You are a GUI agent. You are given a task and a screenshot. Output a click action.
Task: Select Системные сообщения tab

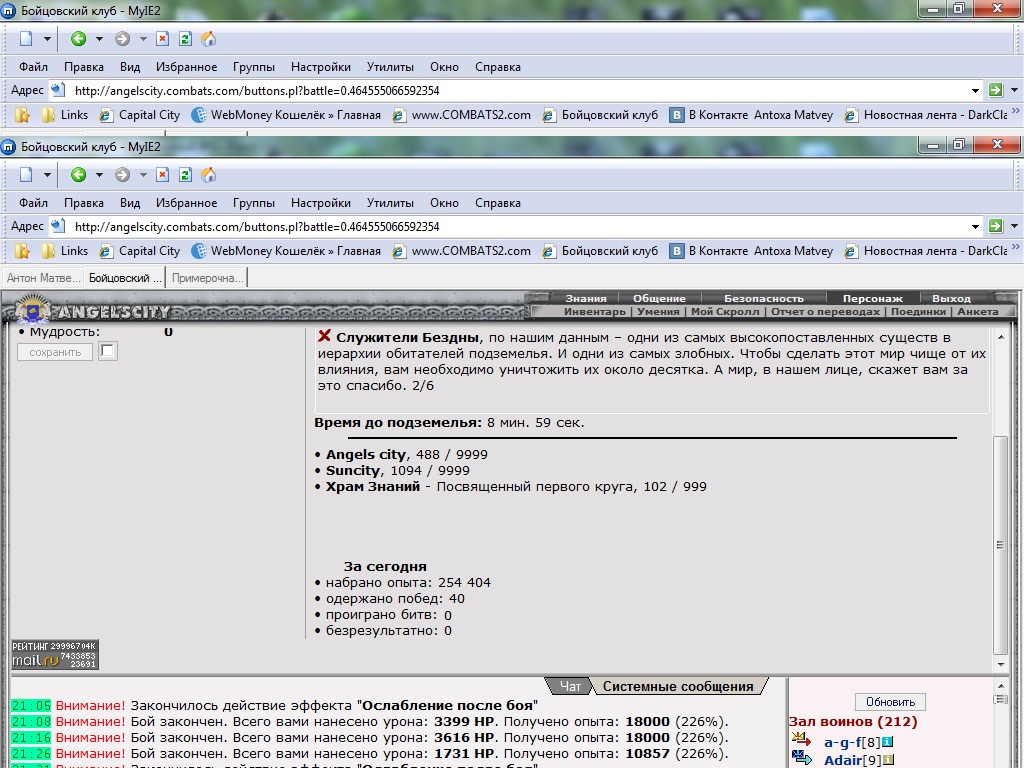[x=678, y=686]
